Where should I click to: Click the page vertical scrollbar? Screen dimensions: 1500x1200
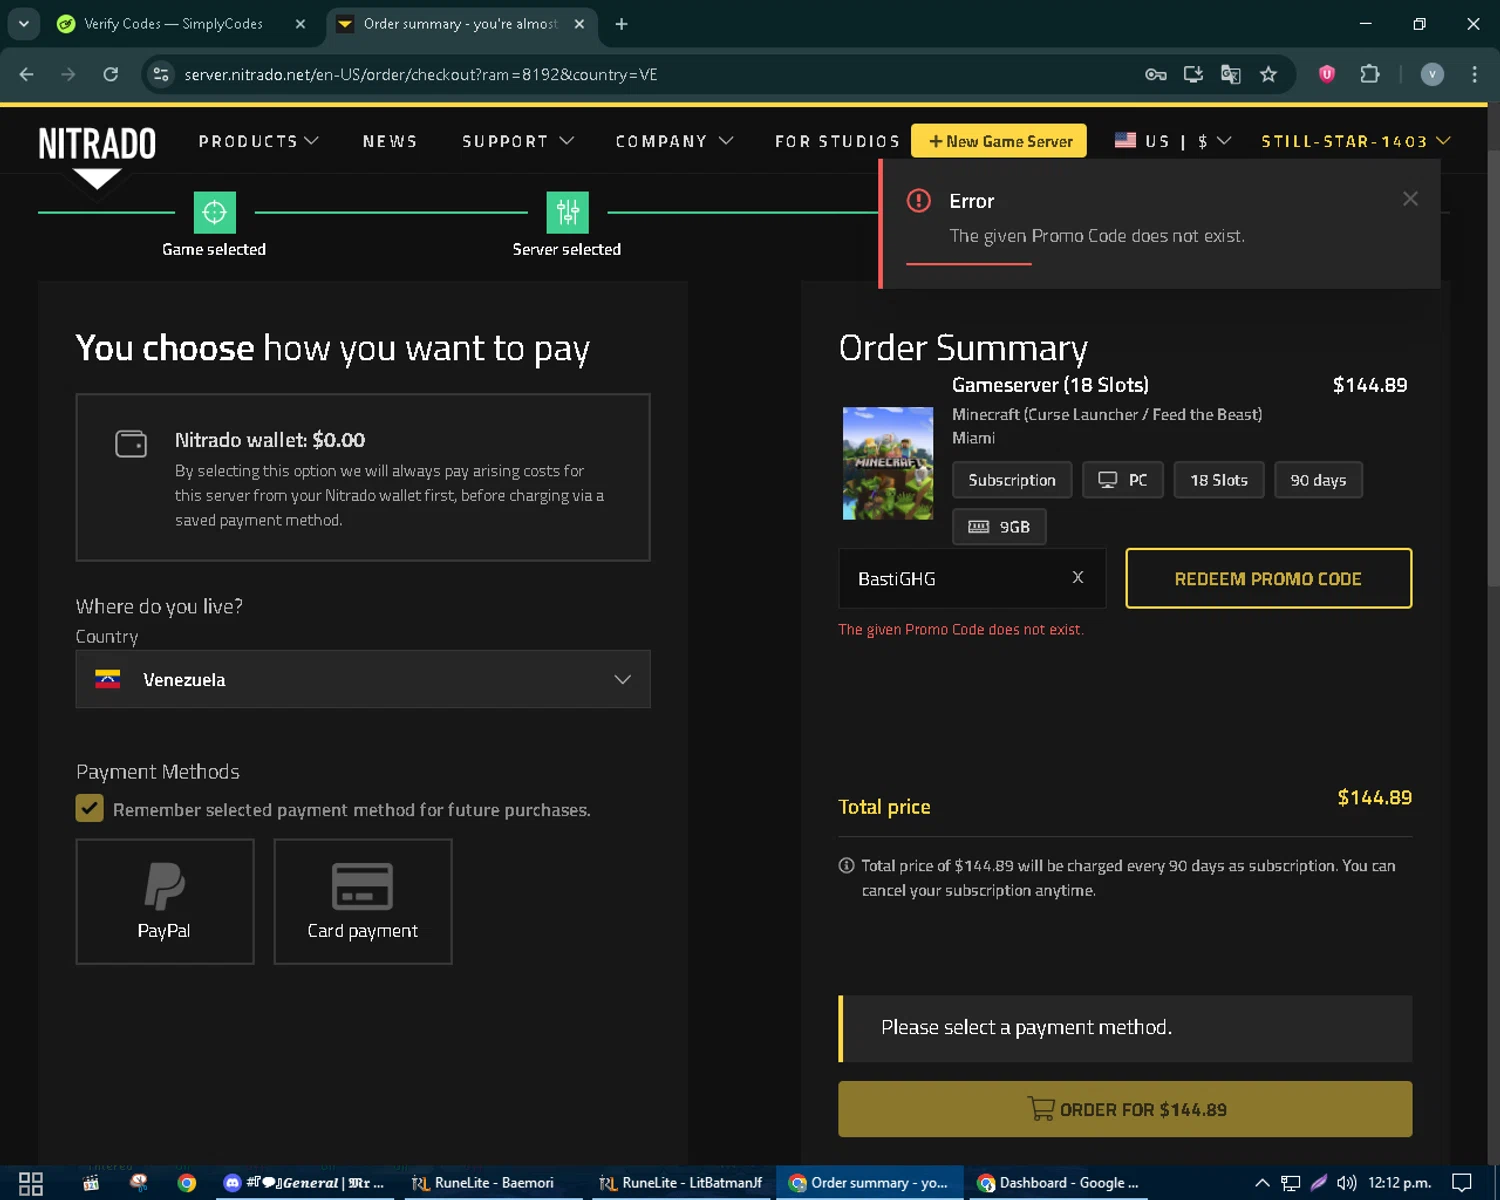coord(1492,370)
